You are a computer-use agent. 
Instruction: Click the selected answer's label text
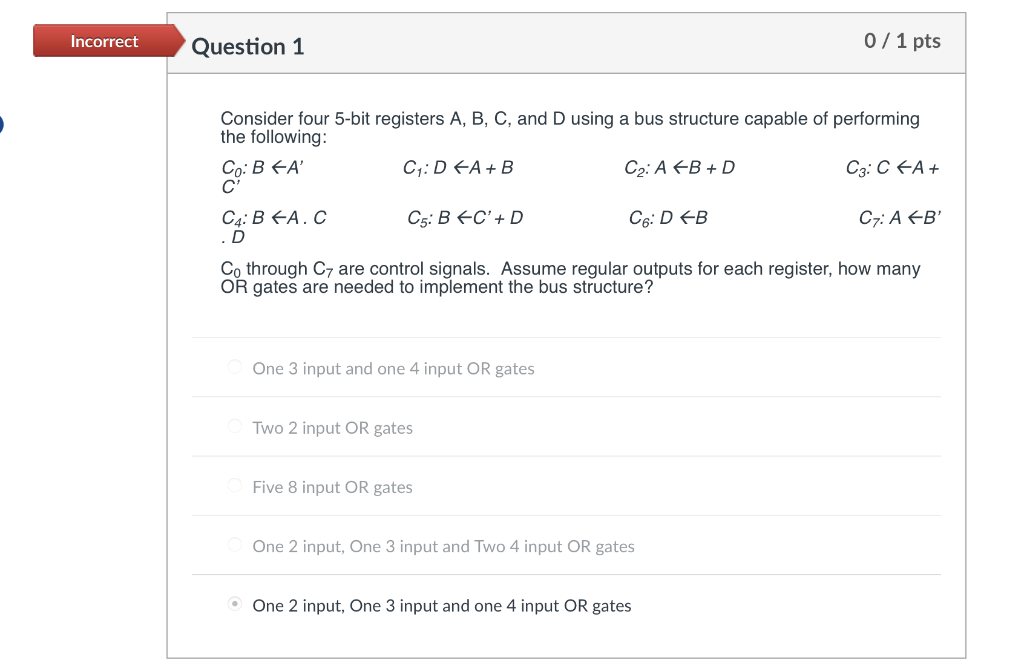tap(441, 605)
